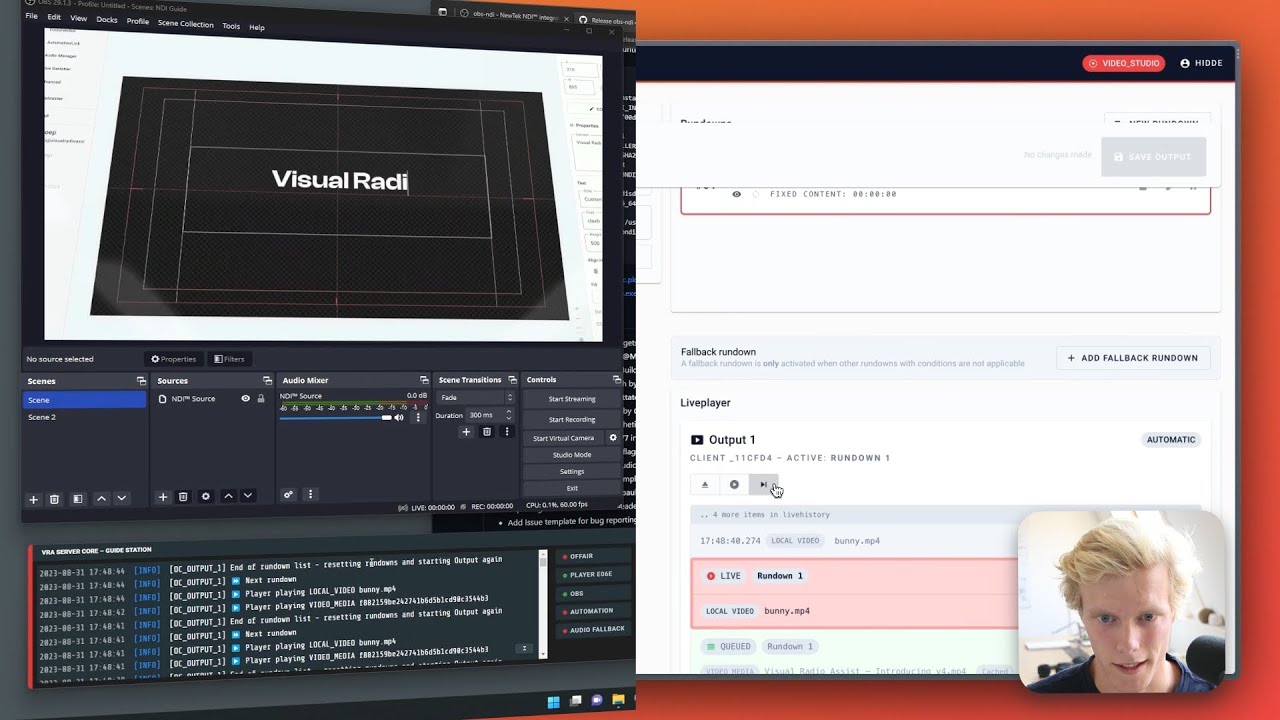Remove scene using Scenes trash icon
Image resolution: width=1280 pixels, height=720 pixels.
(x=55, y=499)
